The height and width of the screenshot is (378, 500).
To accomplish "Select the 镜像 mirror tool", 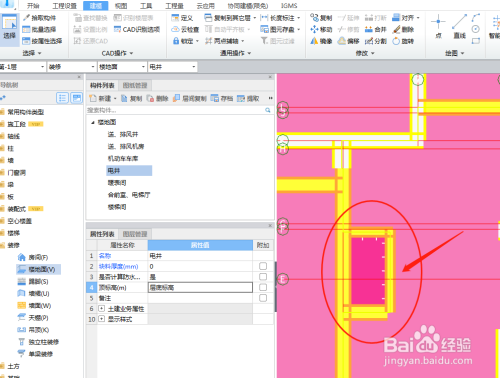I will coord(321,41).
